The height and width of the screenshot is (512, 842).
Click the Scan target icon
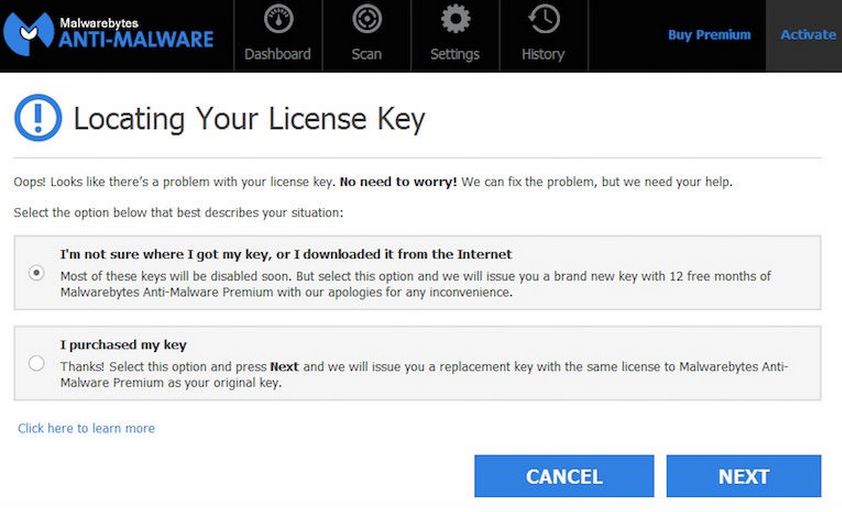click(367, 19)
